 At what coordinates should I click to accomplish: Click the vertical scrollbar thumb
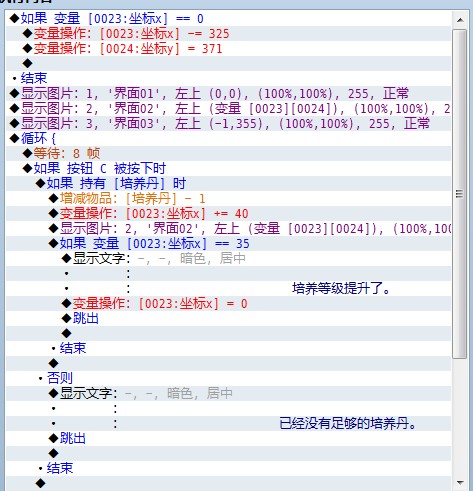pos(460,194)
